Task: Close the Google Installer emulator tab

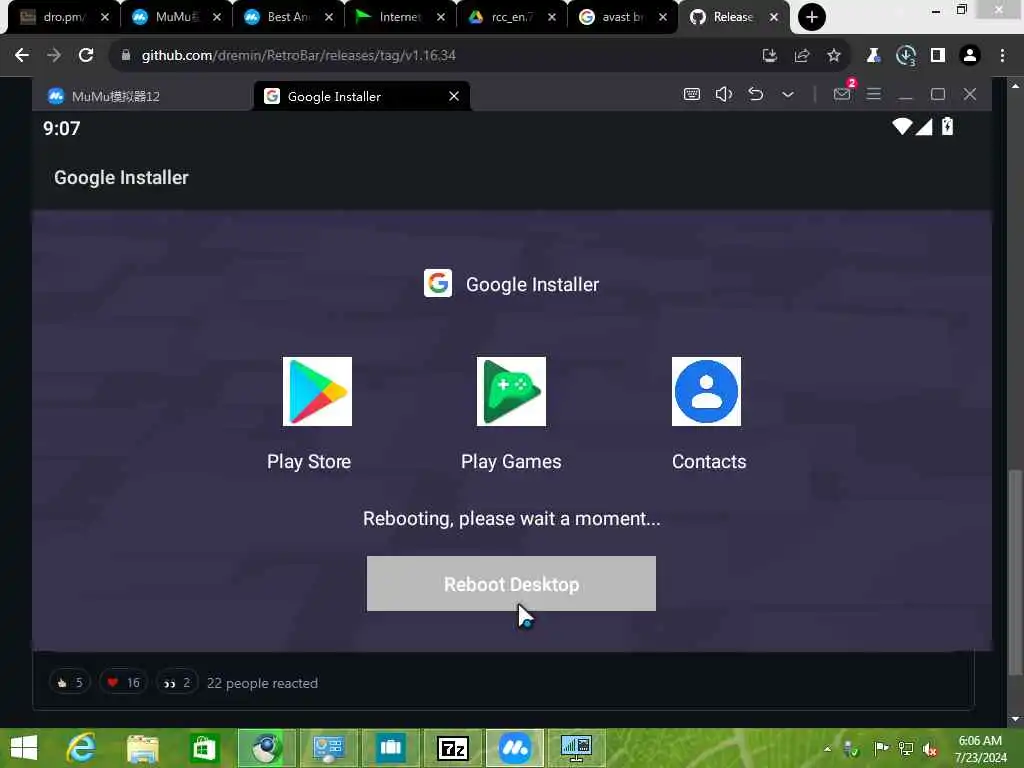Action: pyautogui.click(x=454, y=96)
